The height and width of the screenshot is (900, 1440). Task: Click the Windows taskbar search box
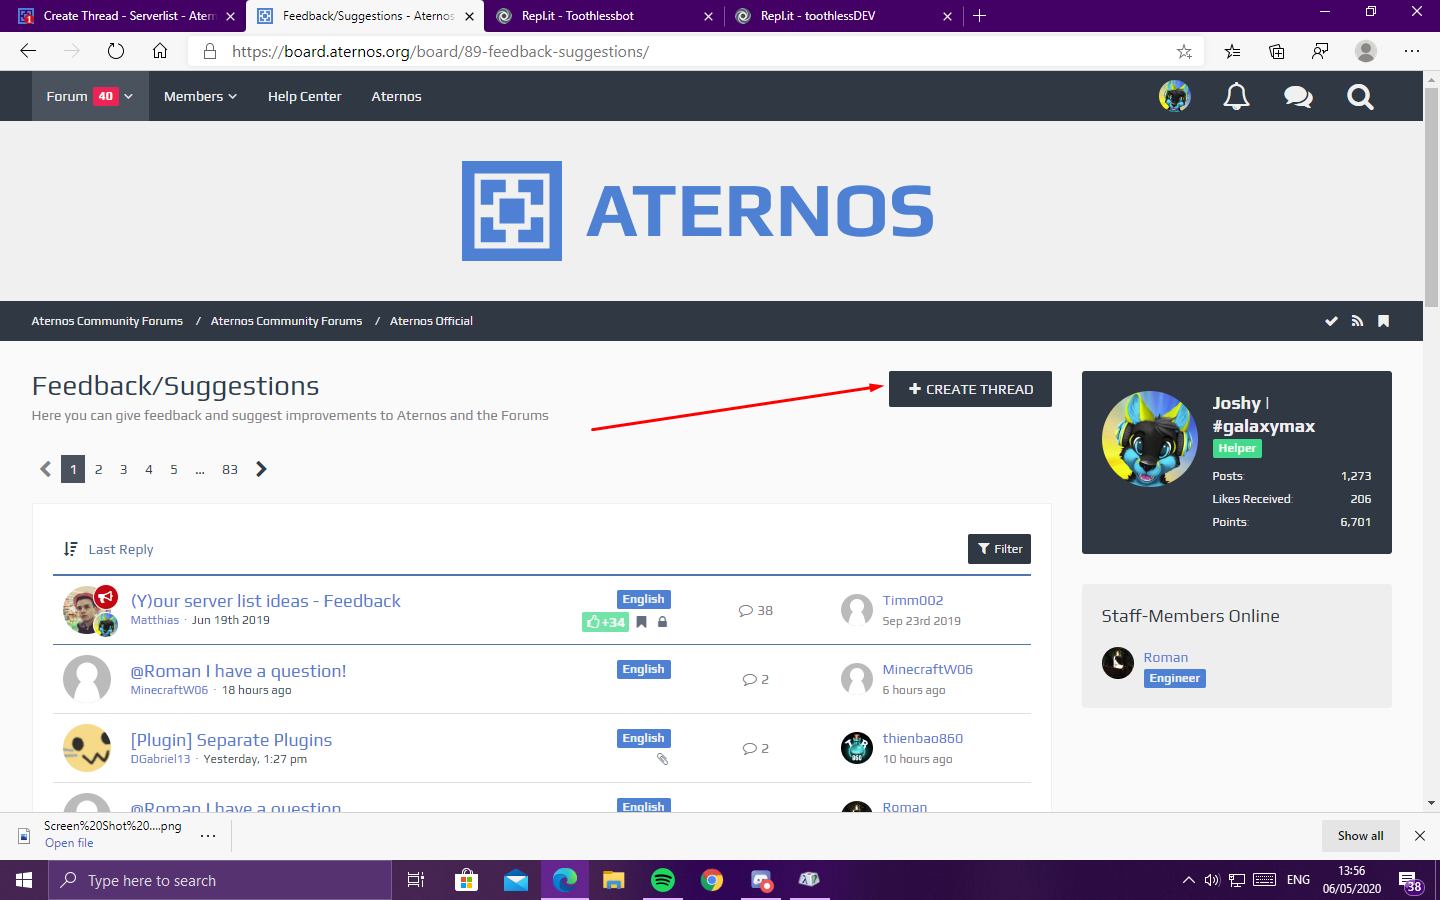click(220, 880)
